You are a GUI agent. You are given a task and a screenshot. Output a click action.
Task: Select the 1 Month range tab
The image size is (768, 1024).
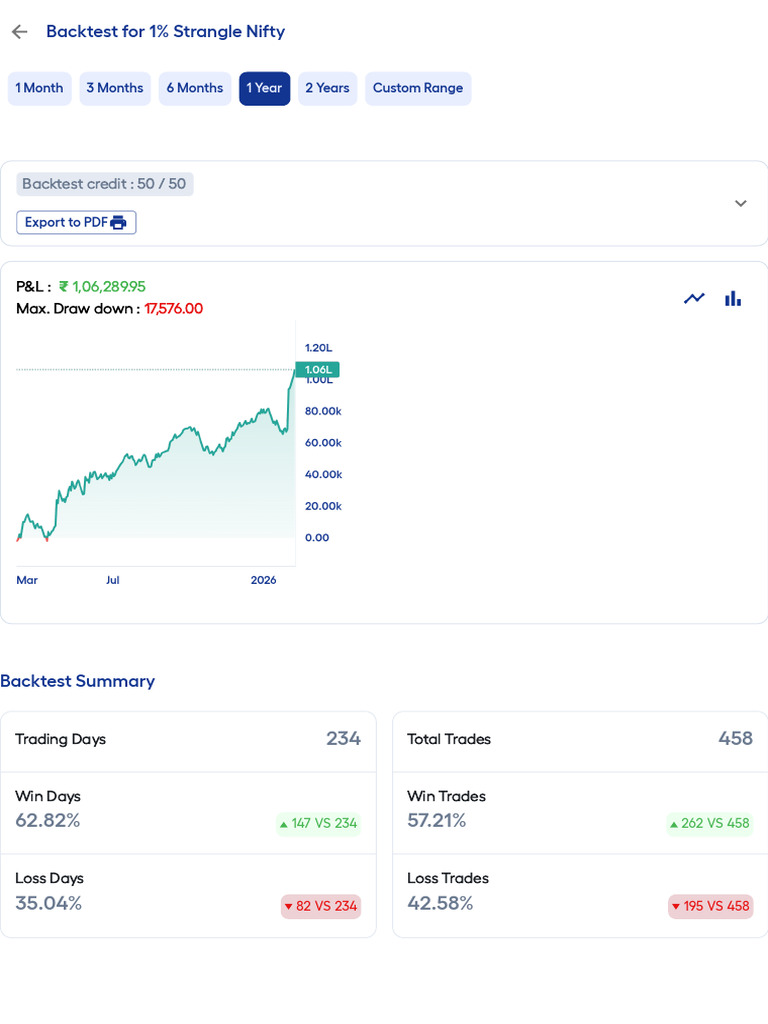click(39, 88)
